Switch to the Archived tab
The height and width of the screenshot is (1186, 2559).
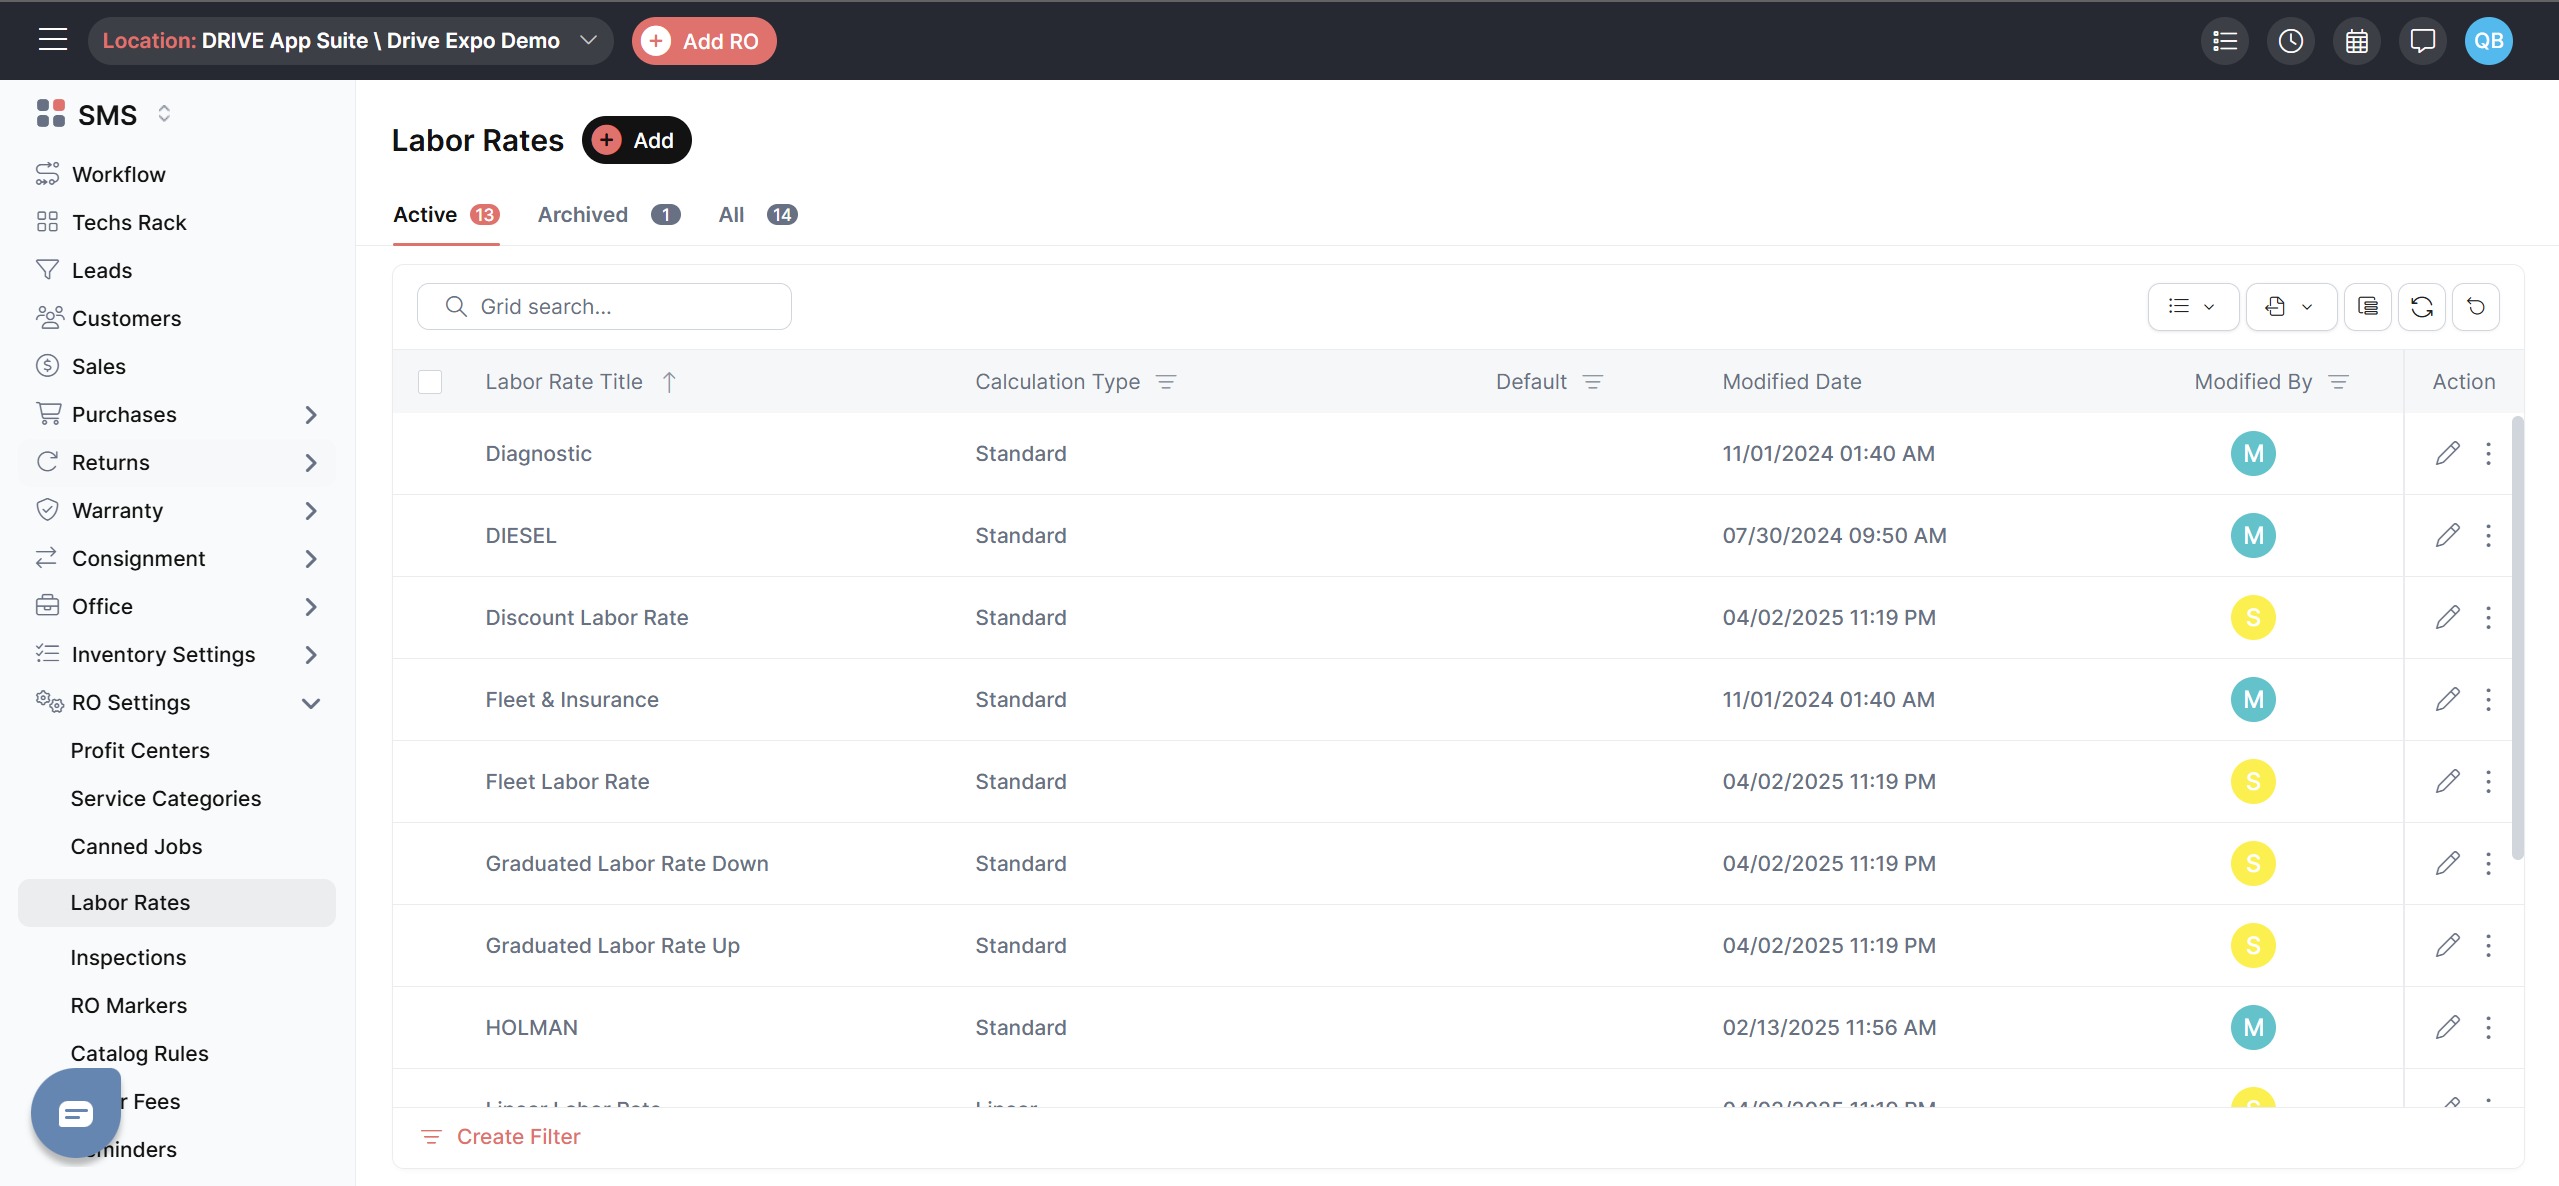[583, 214]
